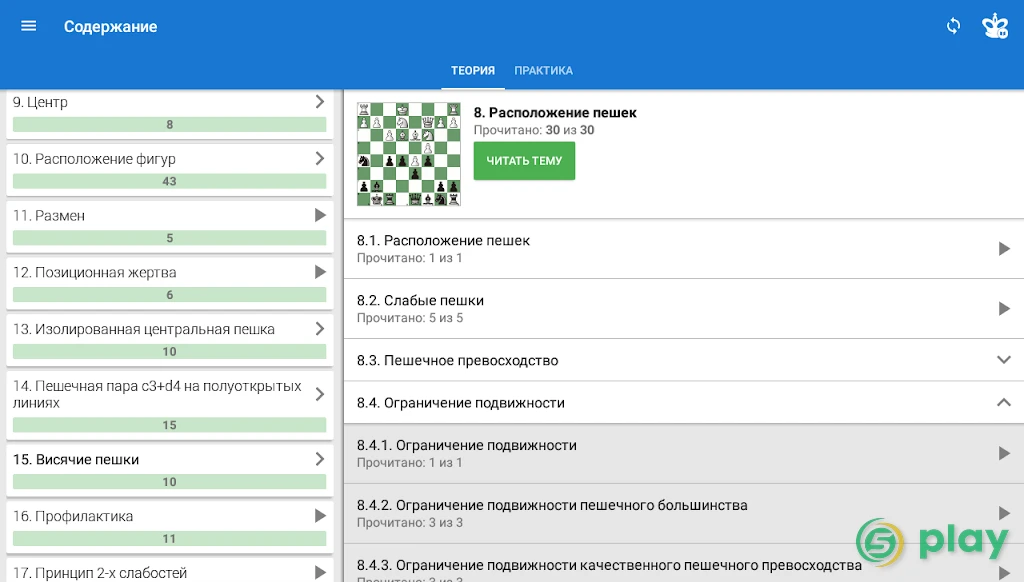Expand chapter 10. Расположение фигур arrow
This screenshot has width=1024, height=582.
tap(319, 159)
